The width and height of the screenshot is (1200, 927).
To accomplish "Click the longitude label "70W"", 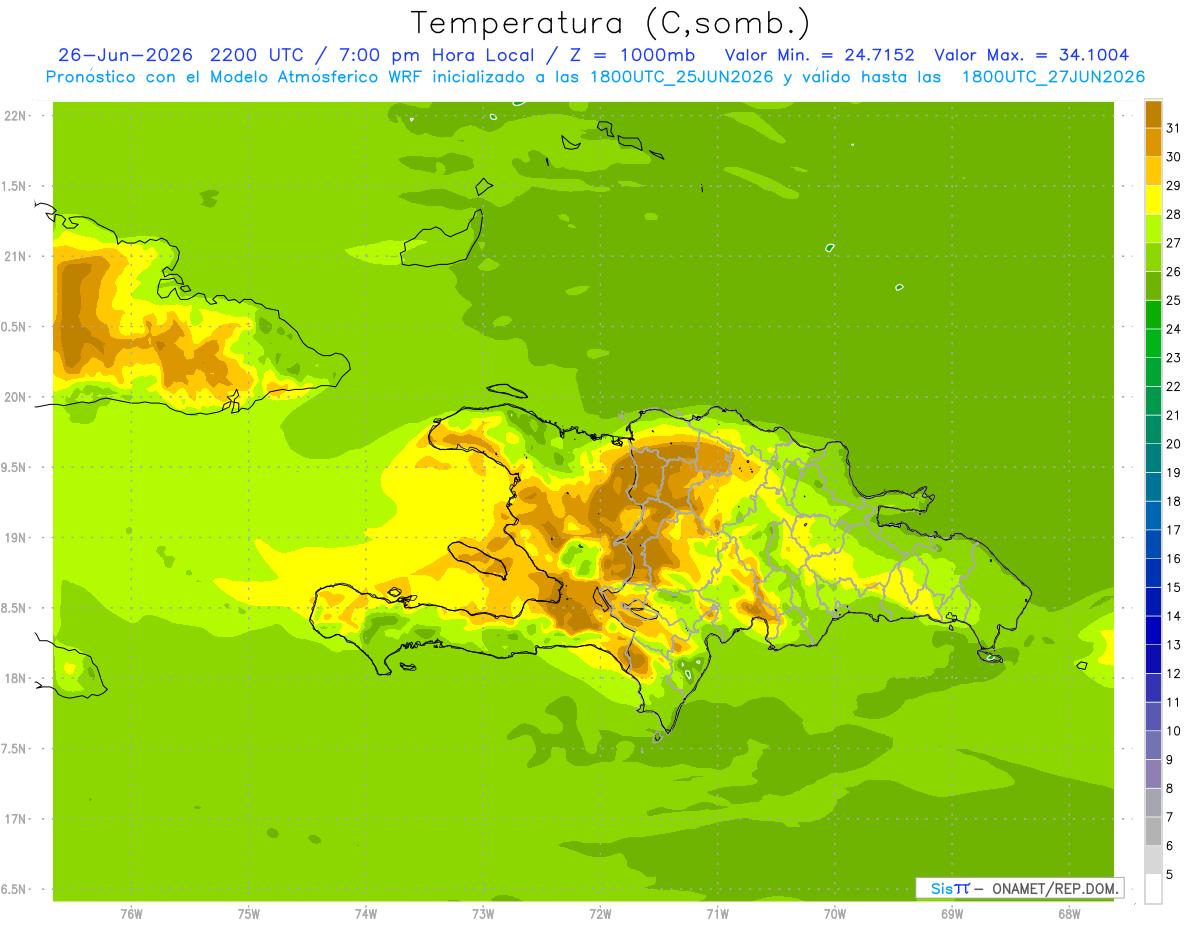I will (835, 914).
